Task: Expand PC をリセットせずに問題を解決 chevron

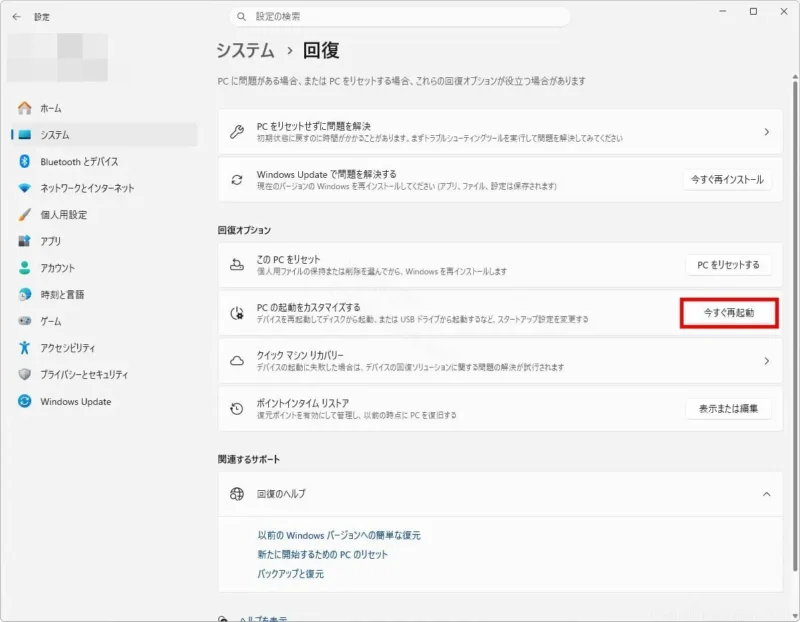Action: point(766,132)
